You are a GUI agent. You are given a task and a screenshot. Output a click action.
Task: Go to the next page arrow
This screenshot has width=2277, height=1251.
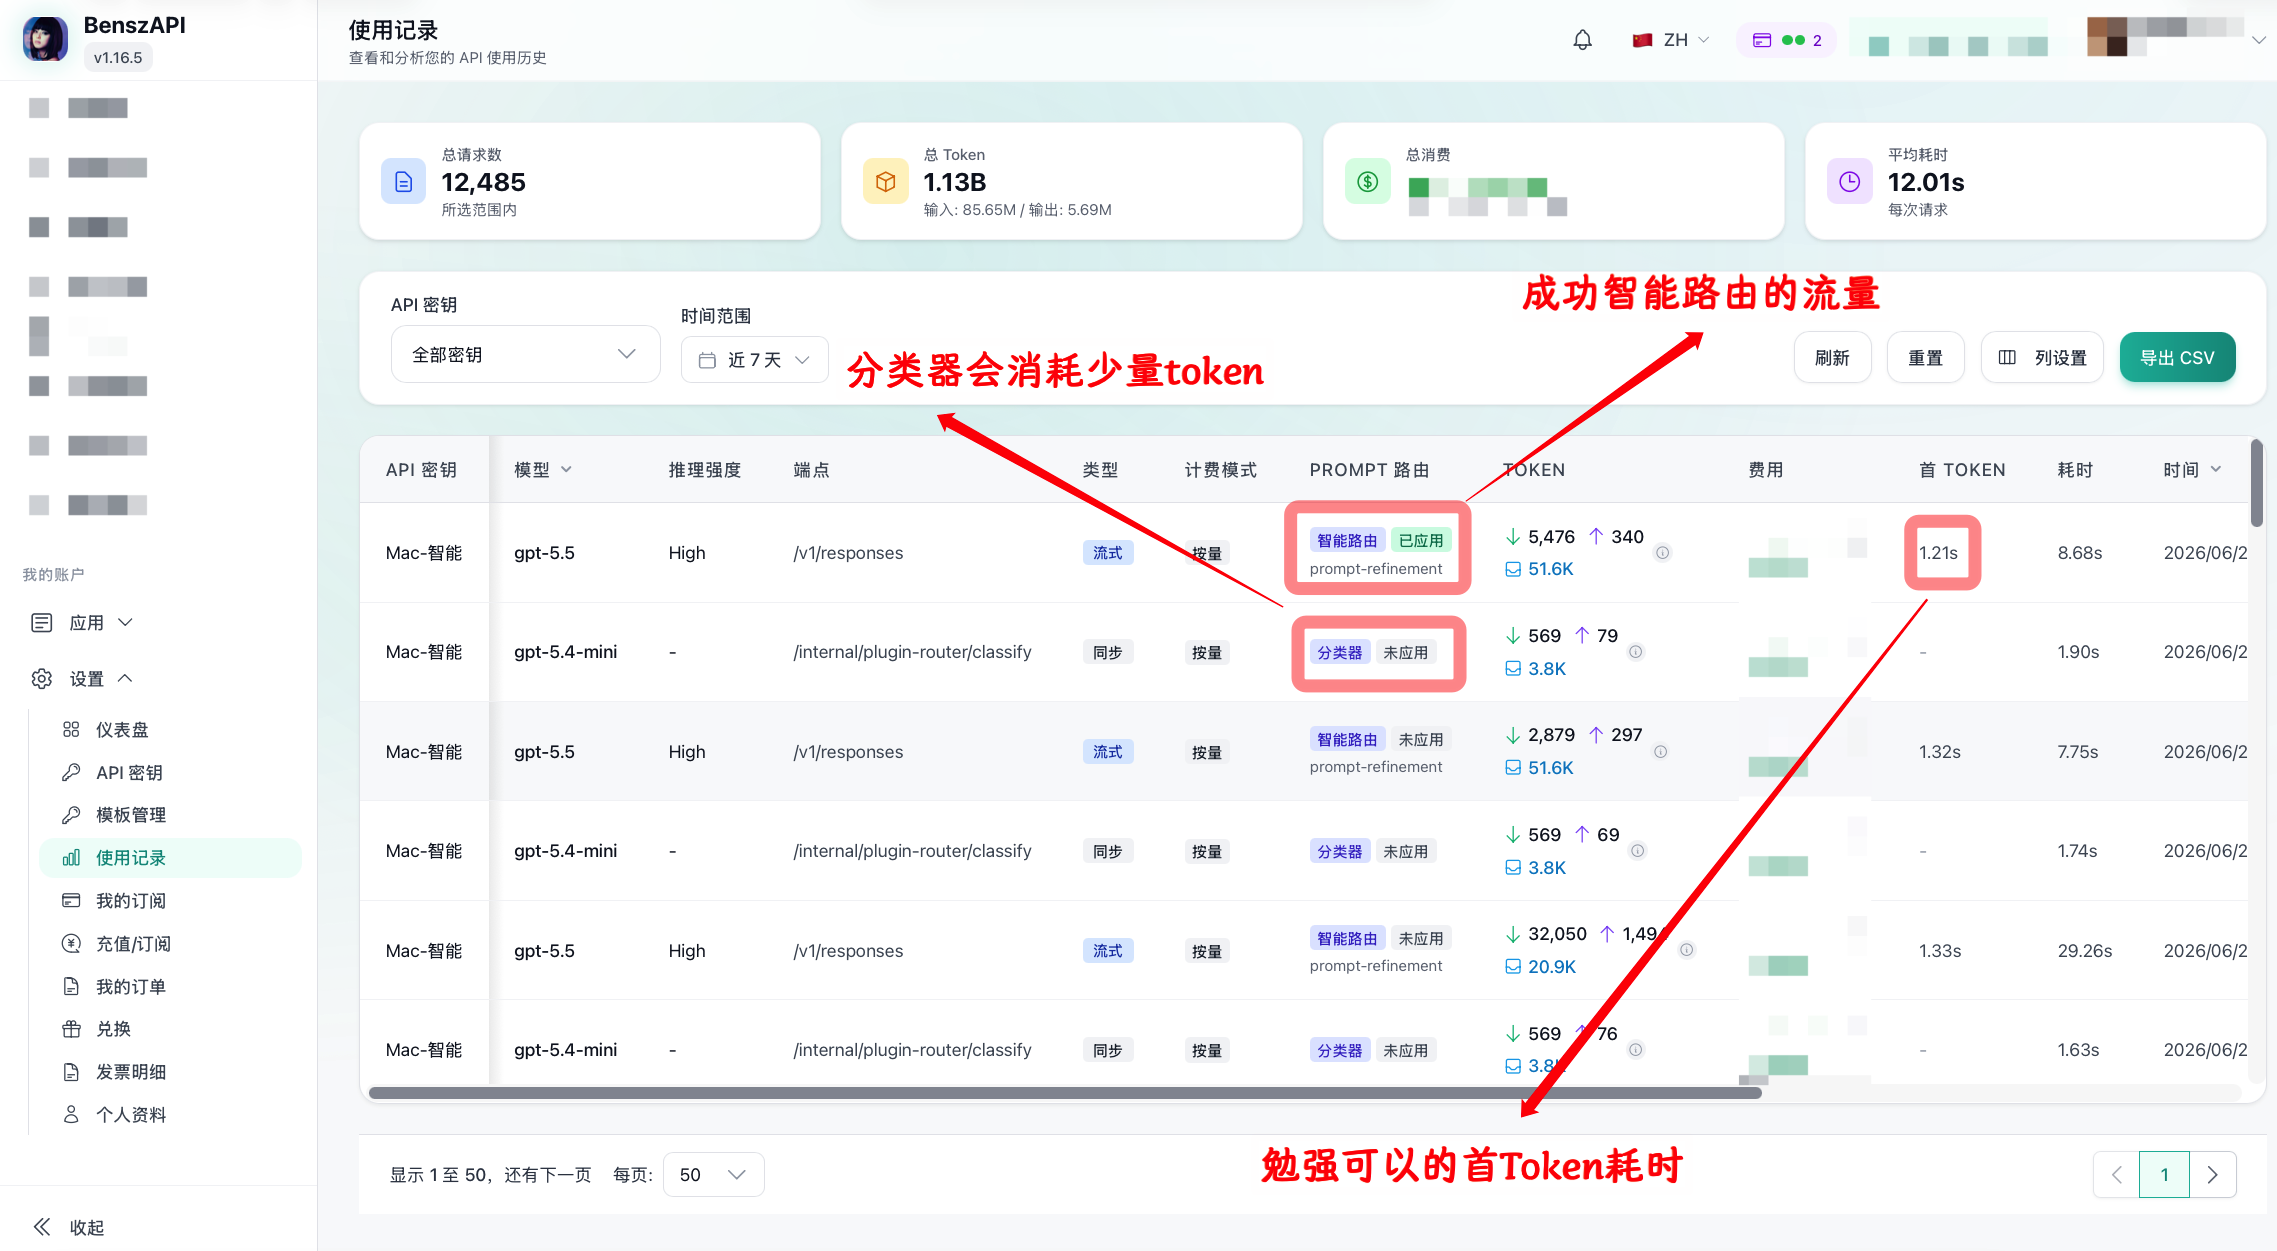pos(2212,1175)
